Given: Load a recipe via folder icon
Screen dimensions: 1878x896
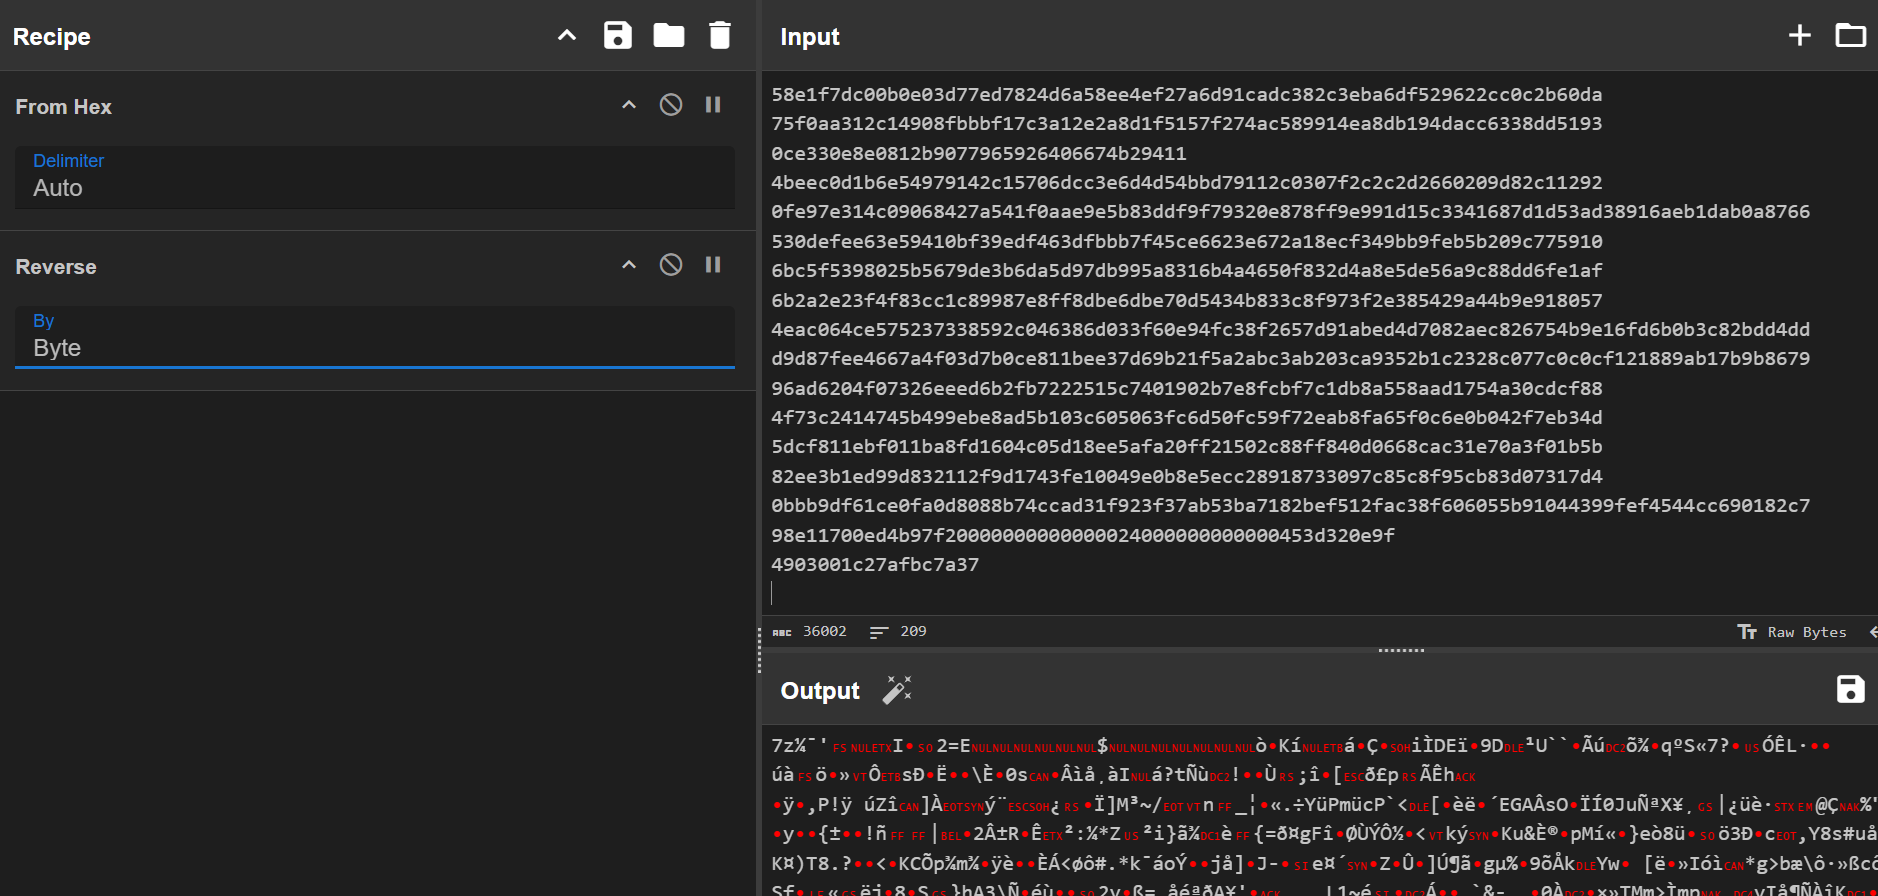Looking at the screenshot, I should click(668, 36).
